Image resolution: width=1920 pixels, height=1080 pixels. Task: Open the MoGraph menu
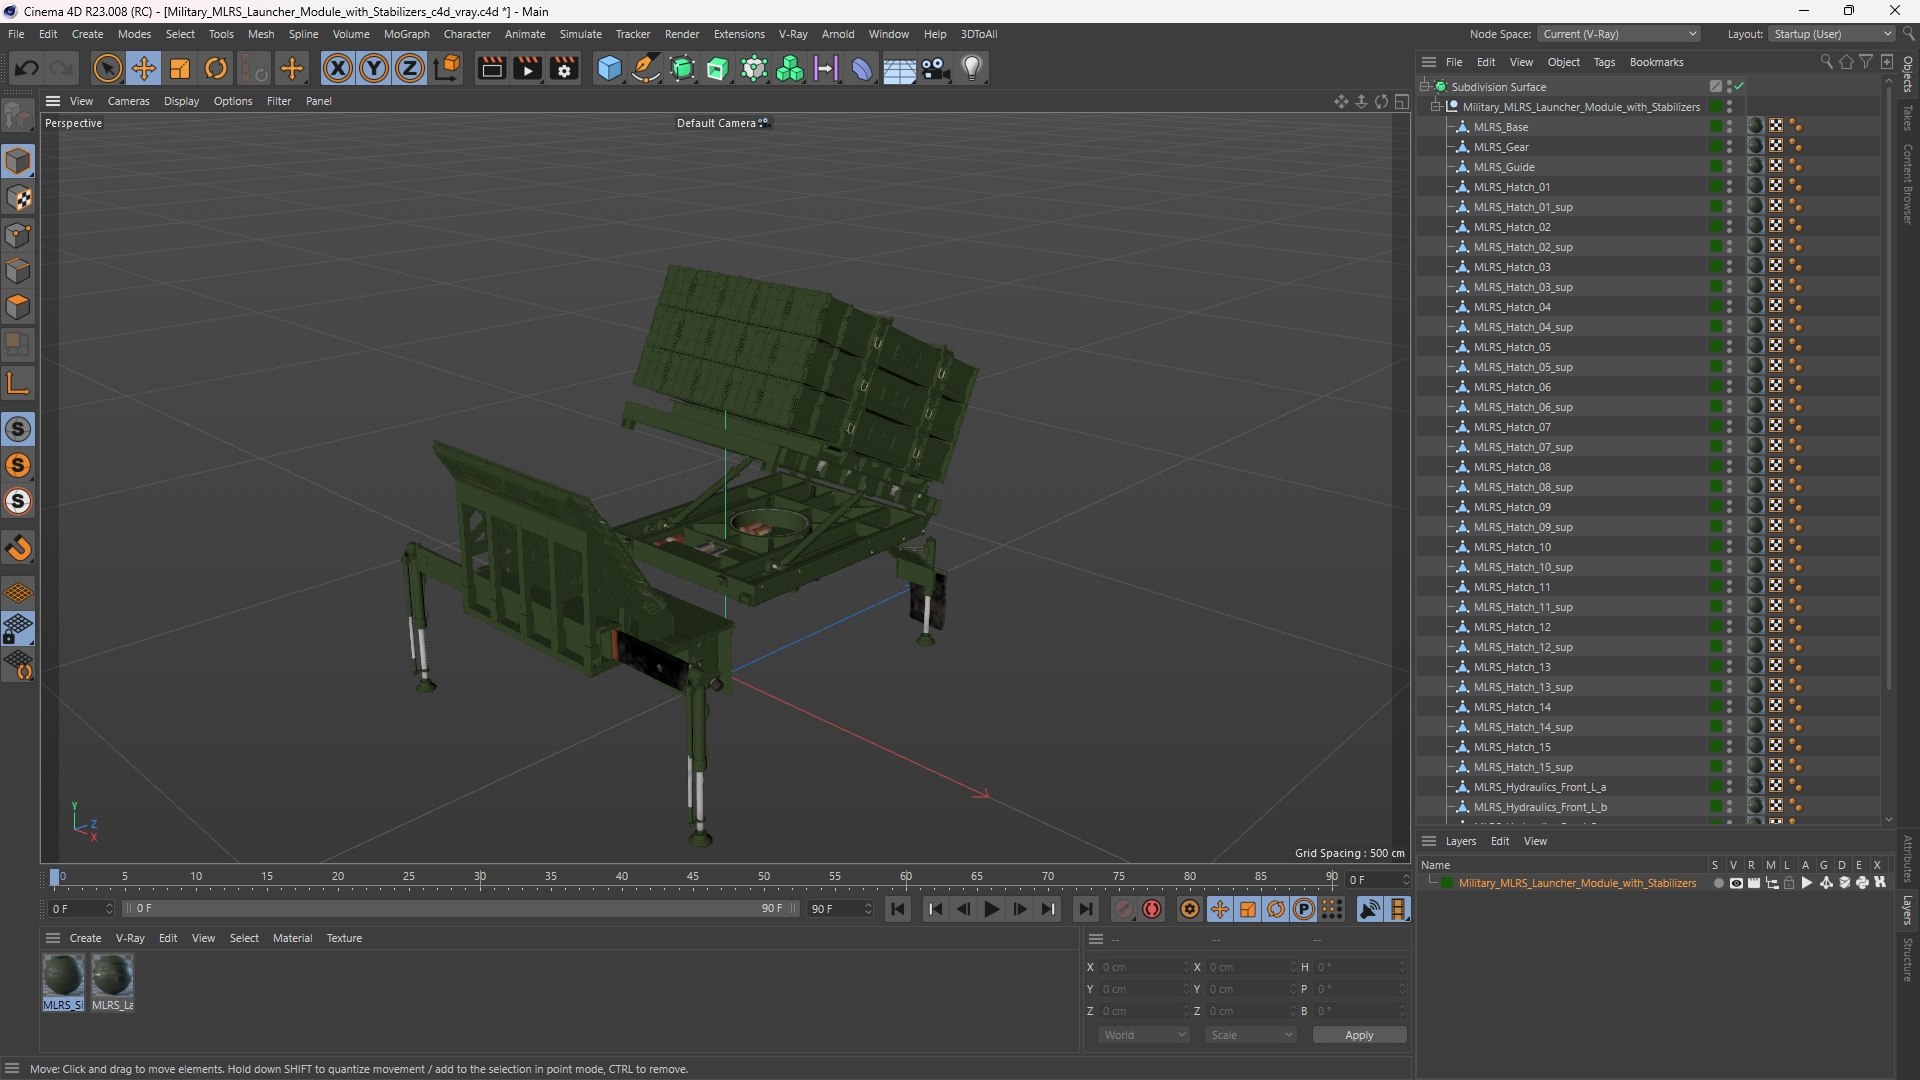(x=406, y=34)
